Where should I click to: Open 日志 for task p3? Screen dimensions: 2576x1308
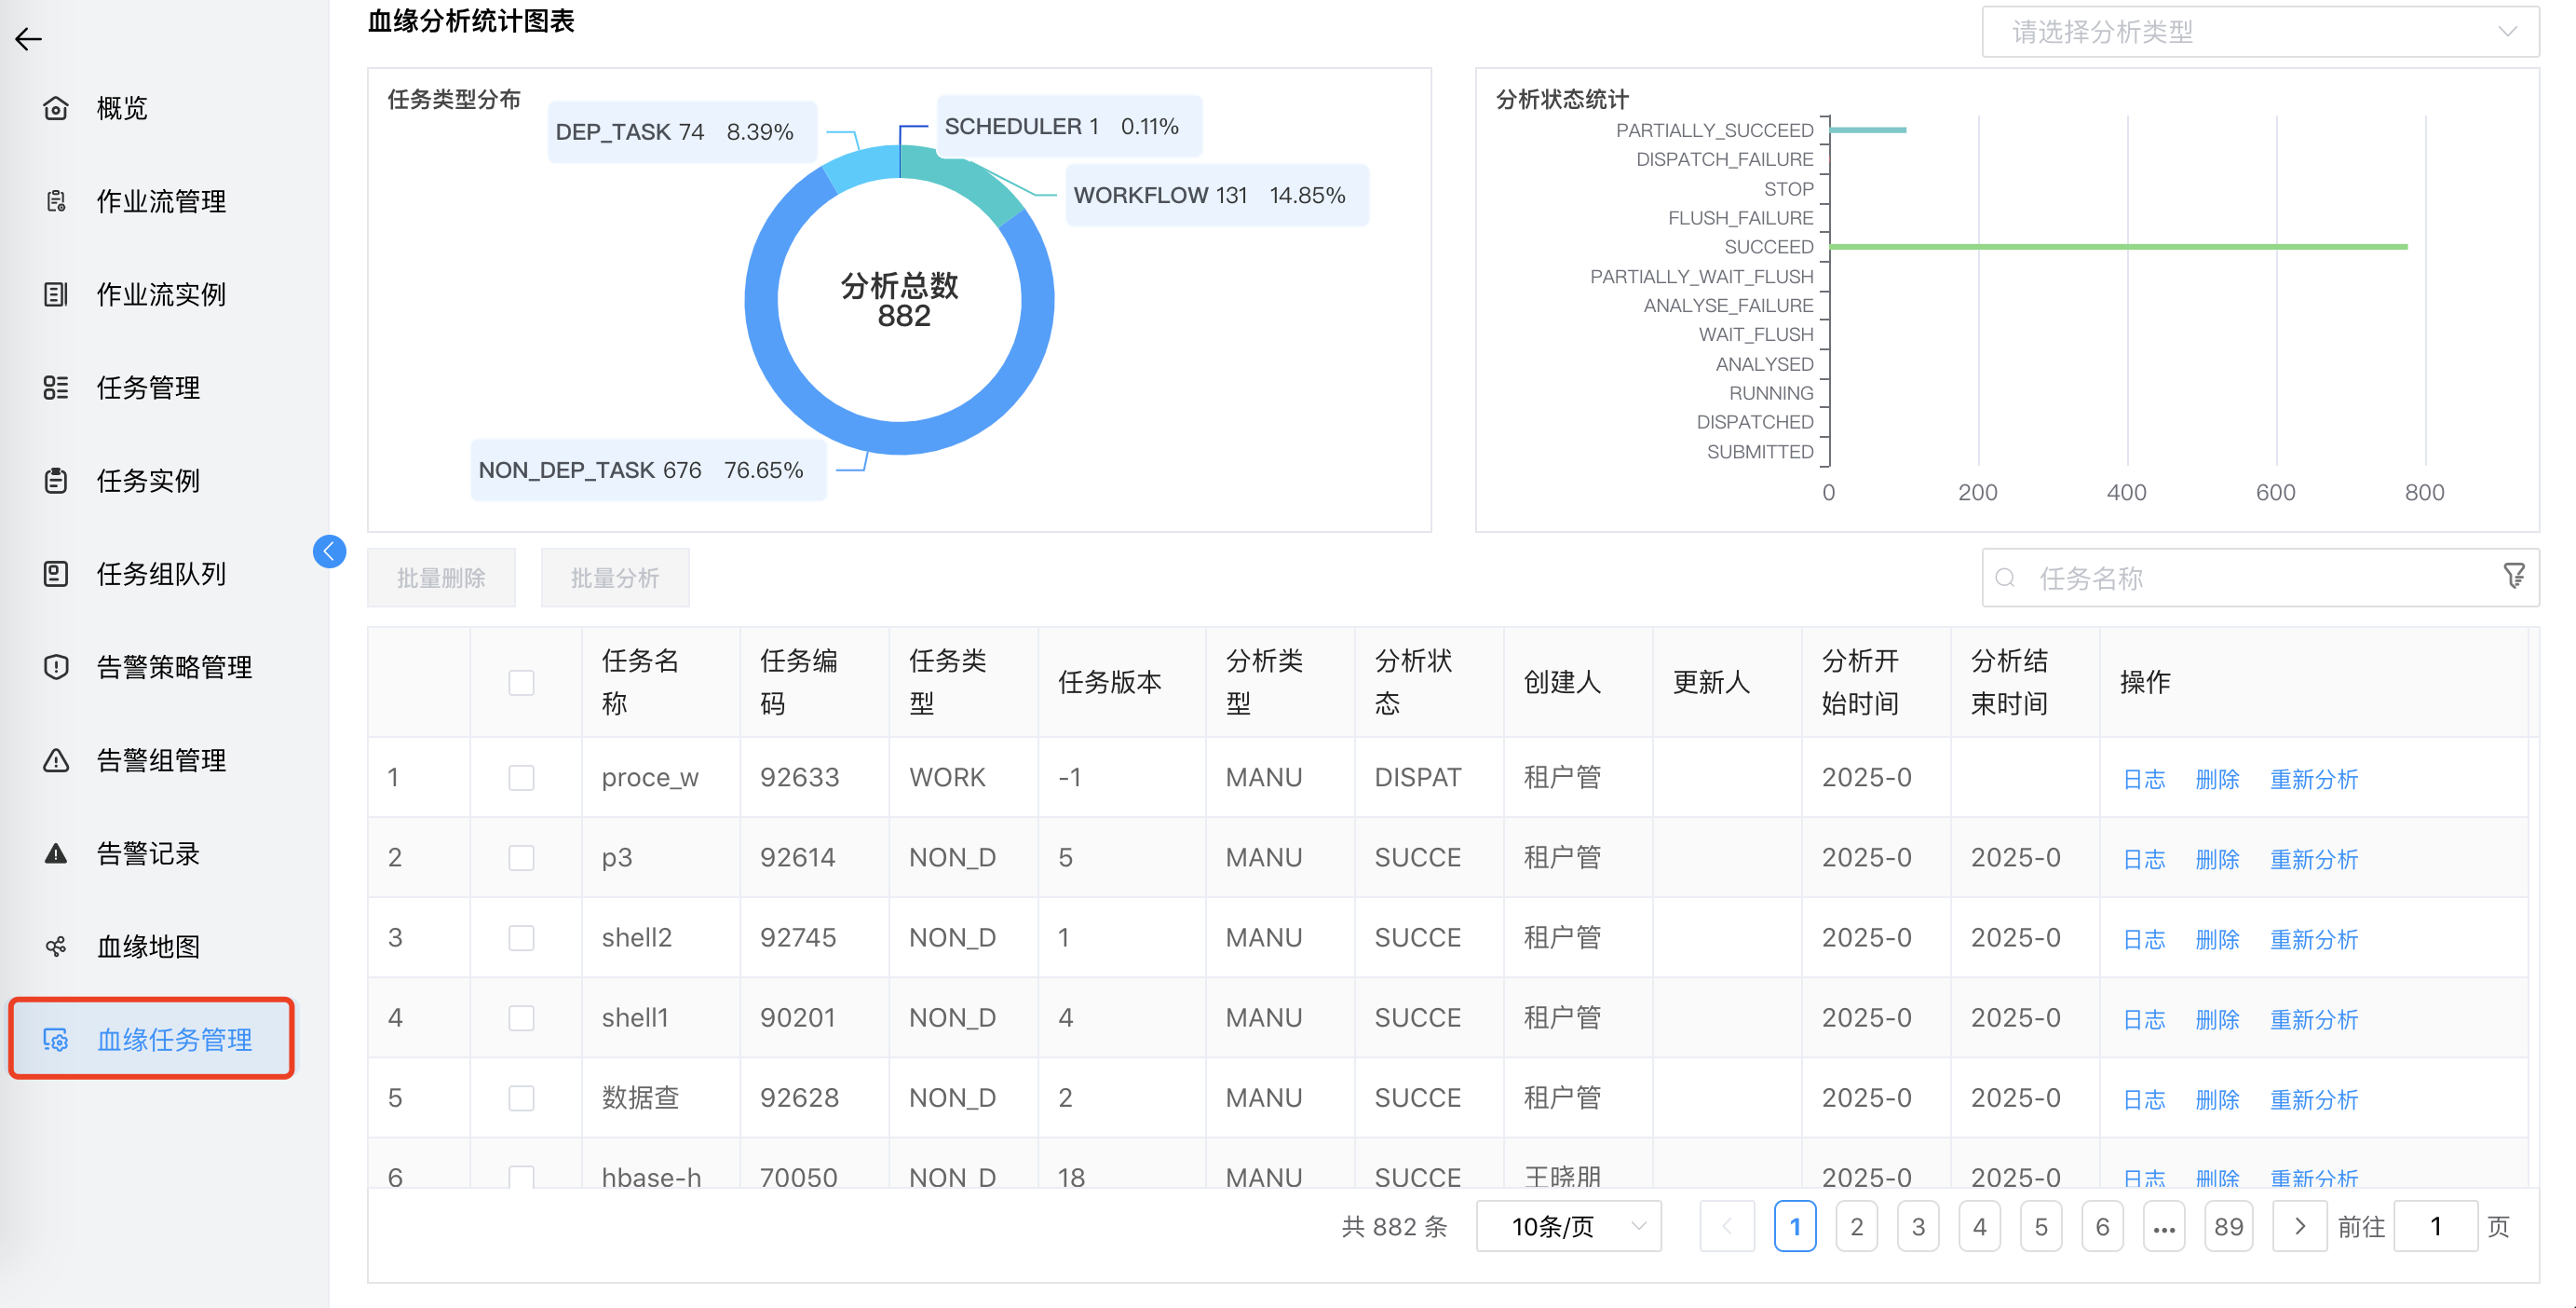[x=2144, y=858]
